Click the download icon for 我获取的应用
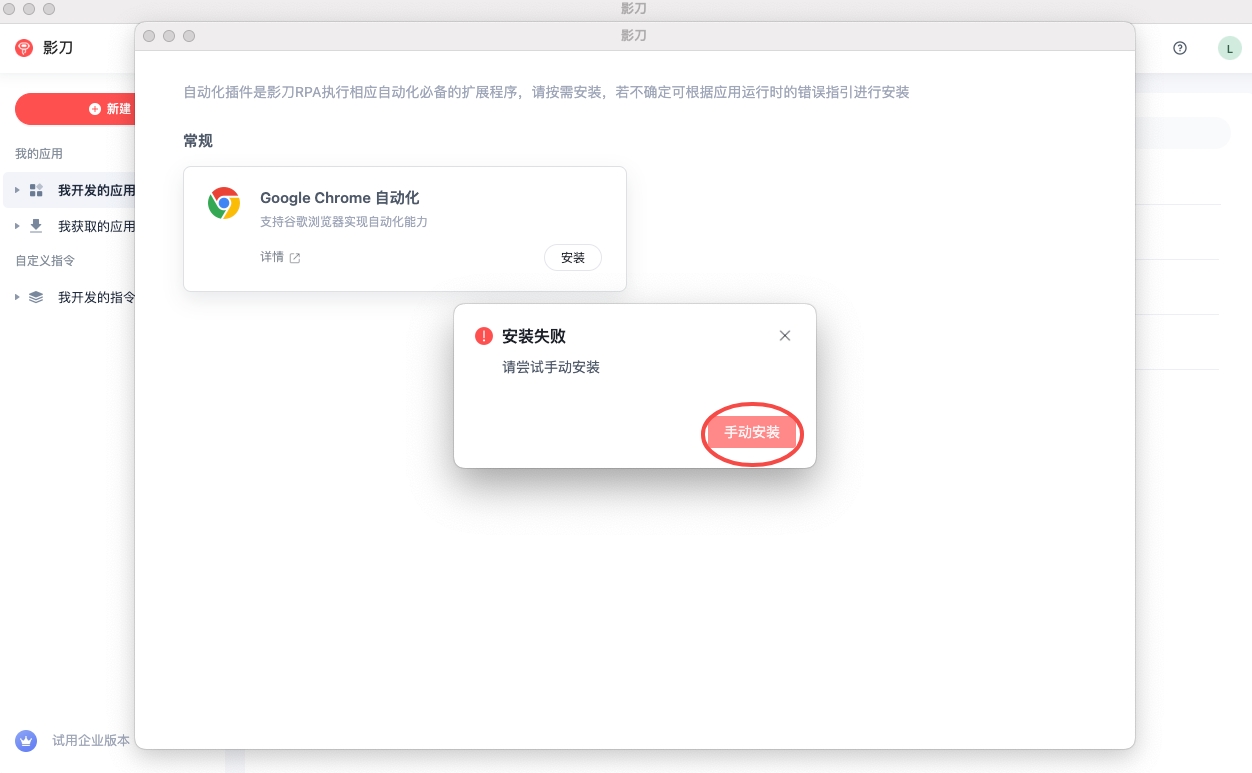The height and width of the screenshot is (773, 1252). (x=36, y=226)
